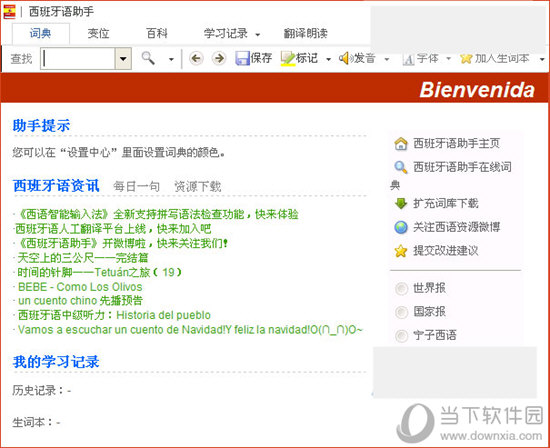Click the 保存 floppy disk icon

click(242, 58)
